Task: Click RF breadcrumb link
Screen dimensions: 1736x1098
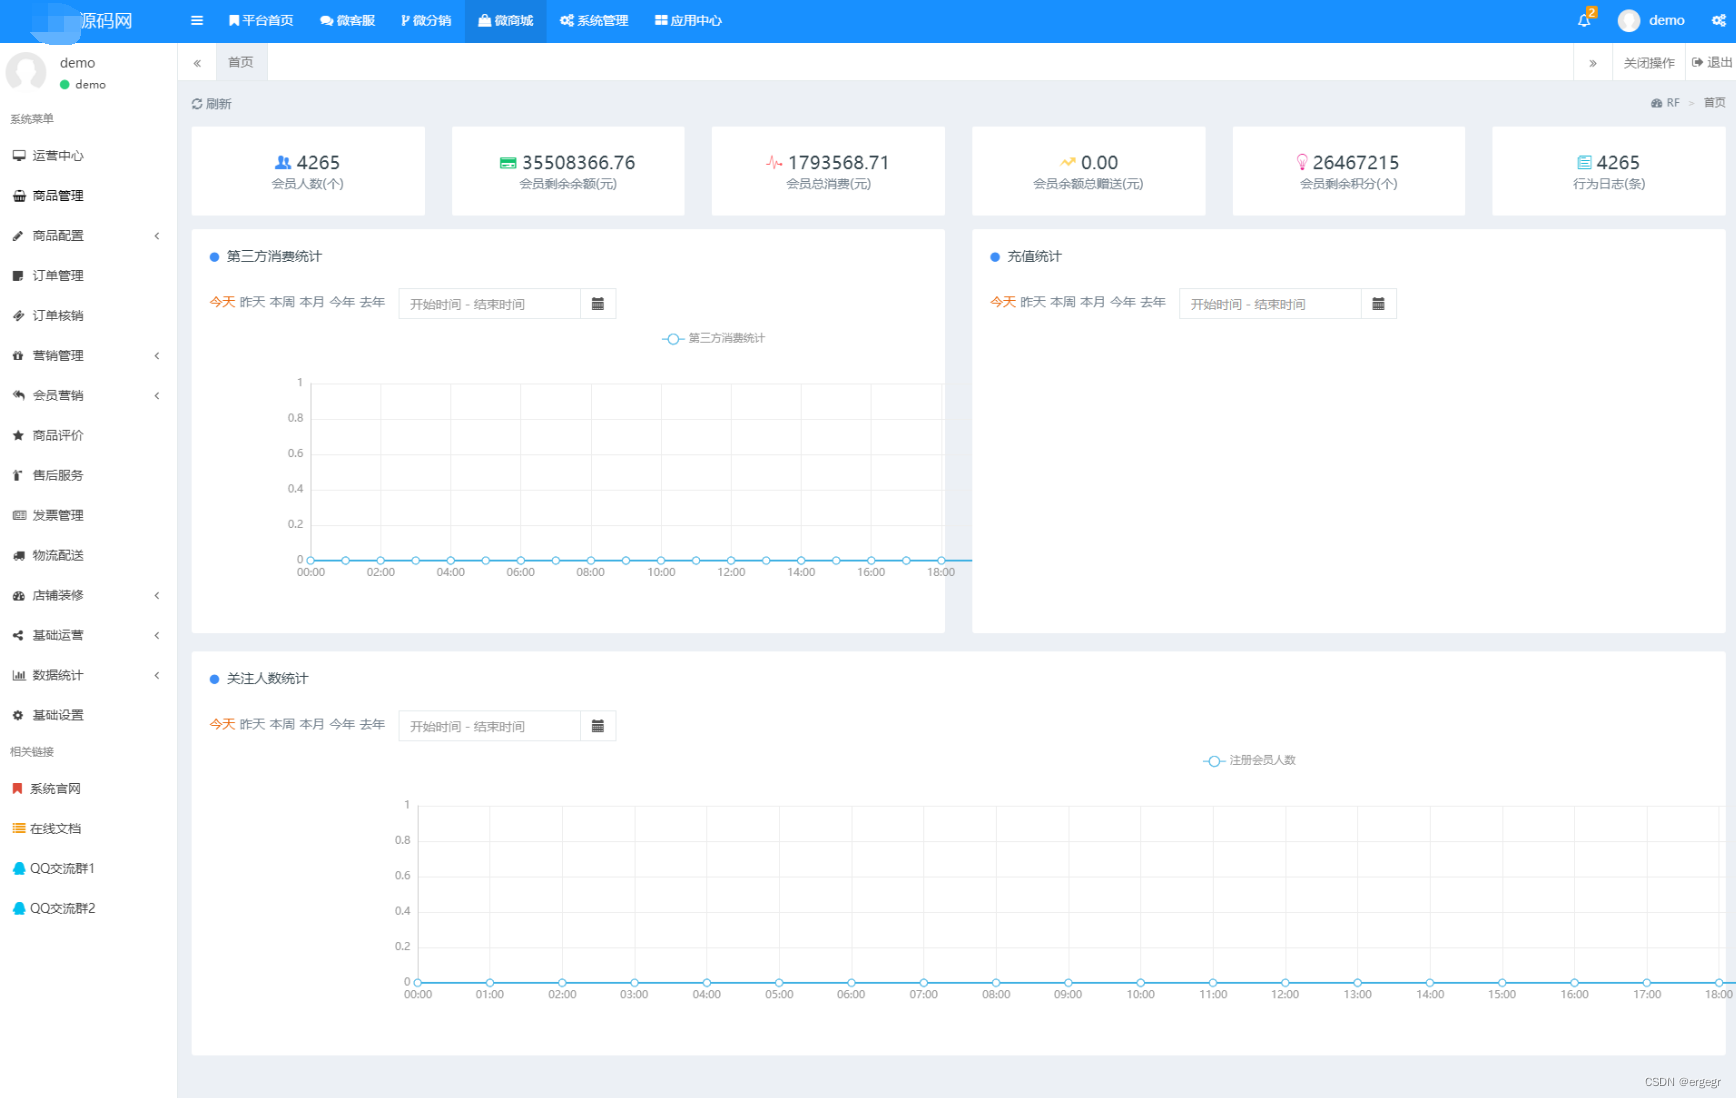Action: click(x=1666, y=103)
